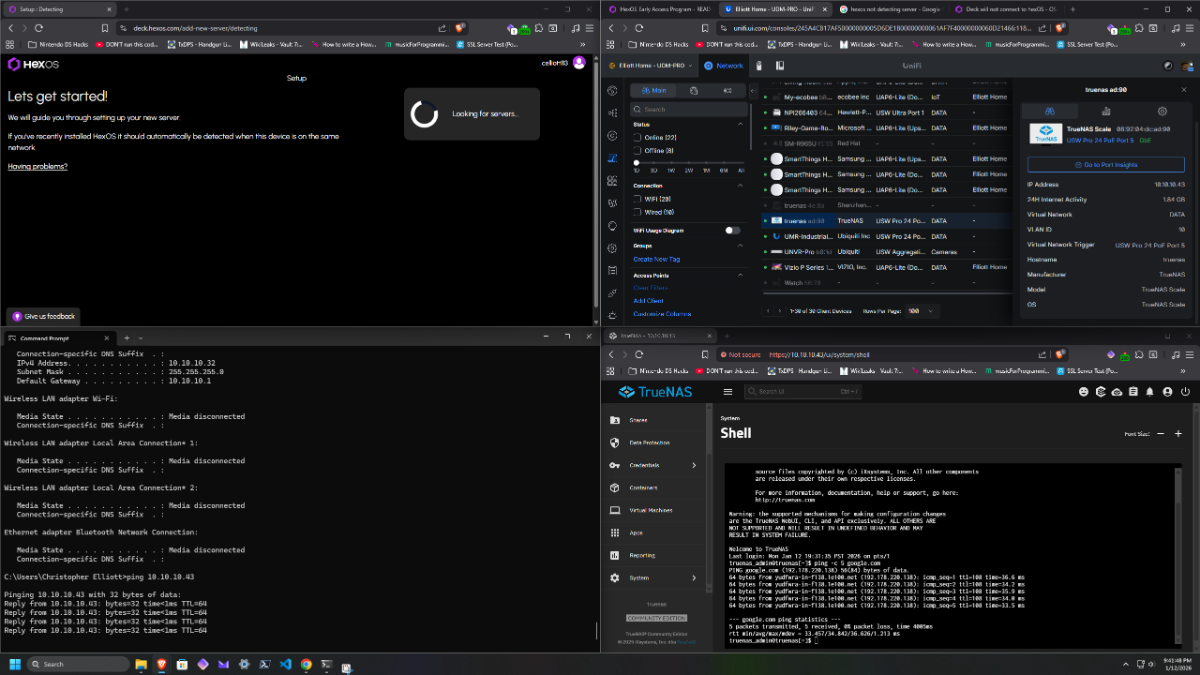The width and height of the screenshot is (1200, 675).
Task: Open settings gear tab in truenas device panel
Action: coord(1162,112)
